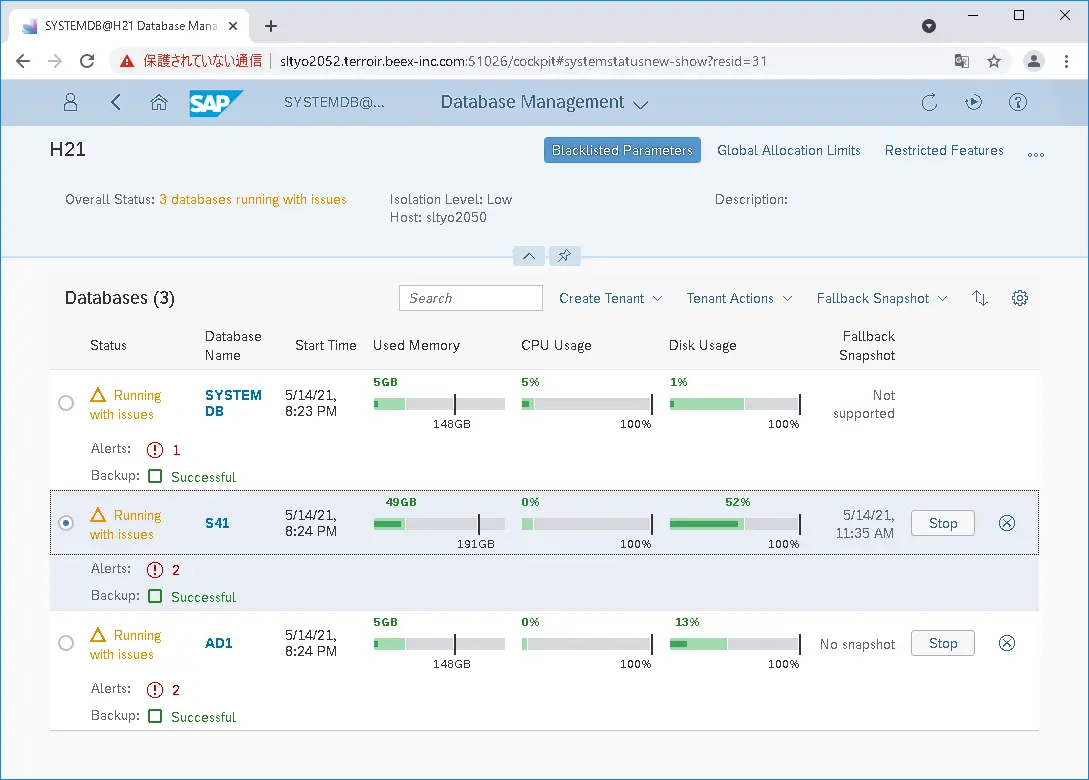1089x780 pixels.
Task: Click the backup status icon for S41
Action: point(156,597)
